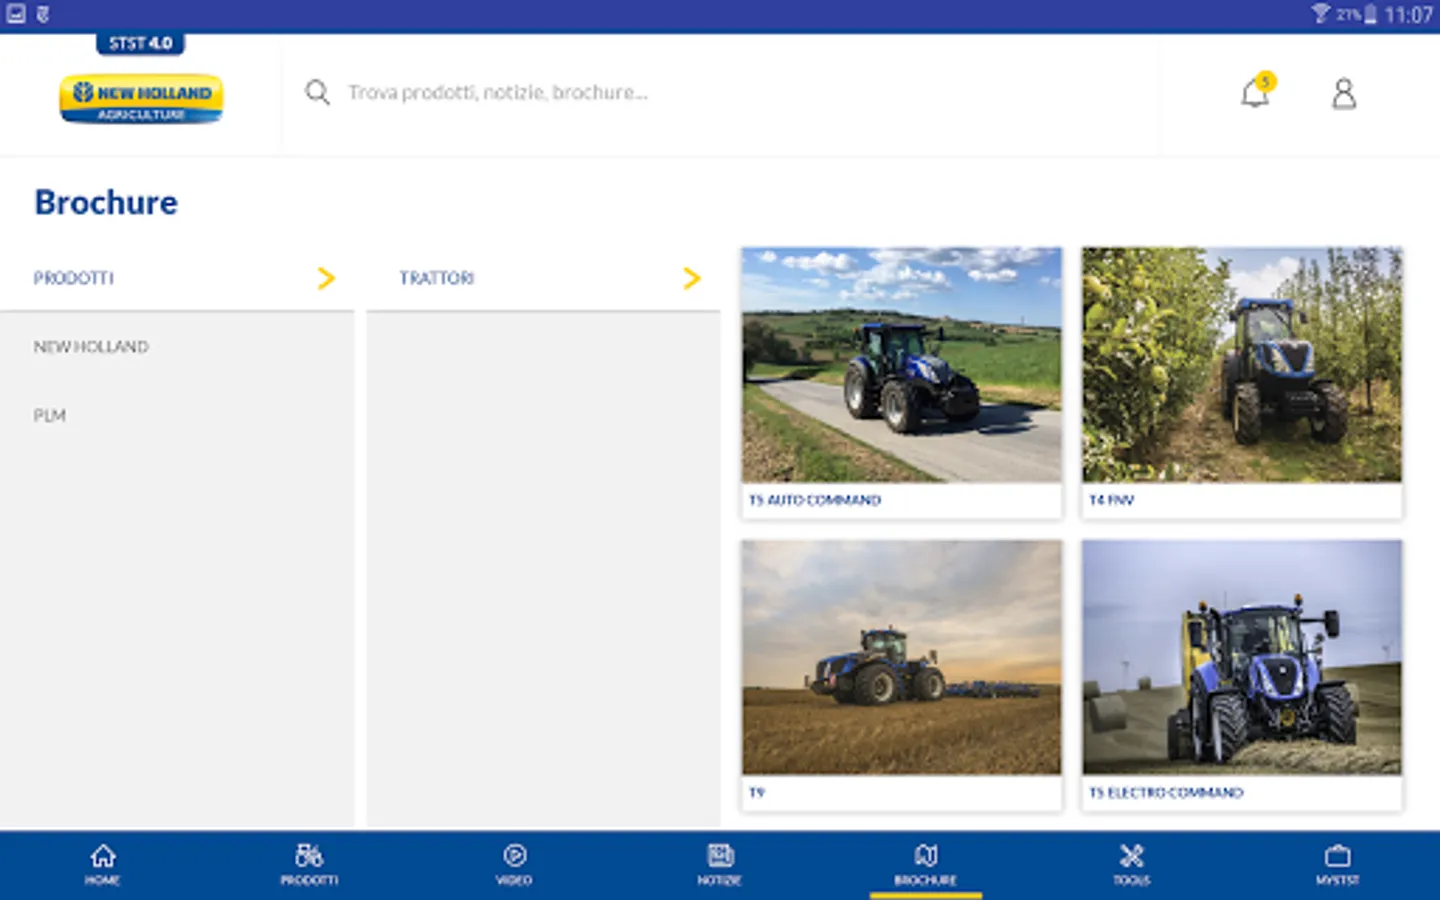Screen dimensions: 1440x900
Task: Go to the VIDEO tab label
Action: pos(515,881)
